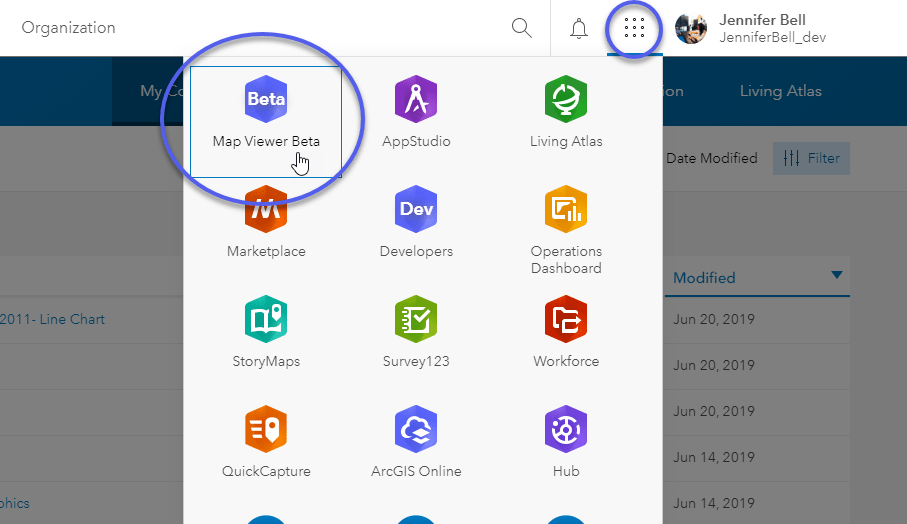Viewport: 907px width, 524px height.
Task: Click the search magnifier icon
Action: 522,28
